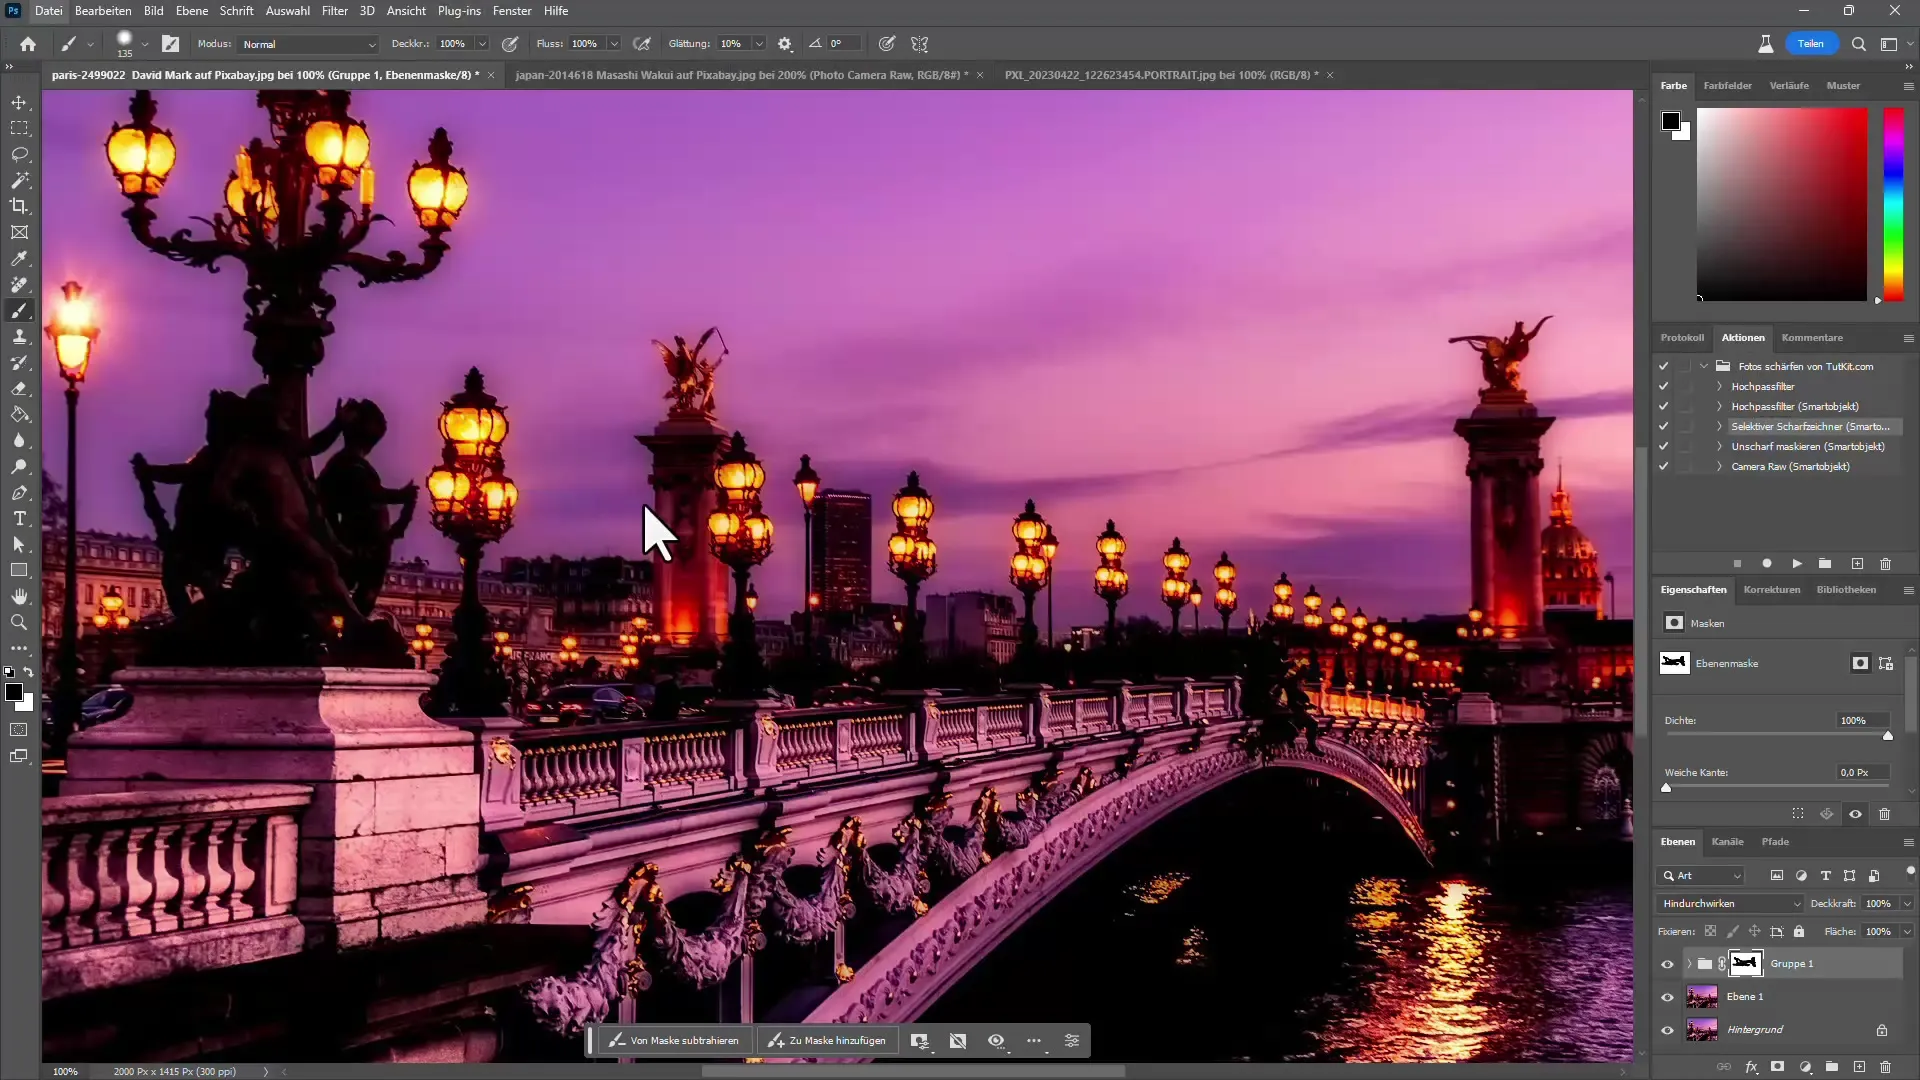Open Hindurchwirken blend mode dropdown

(x=1730, y=904)
